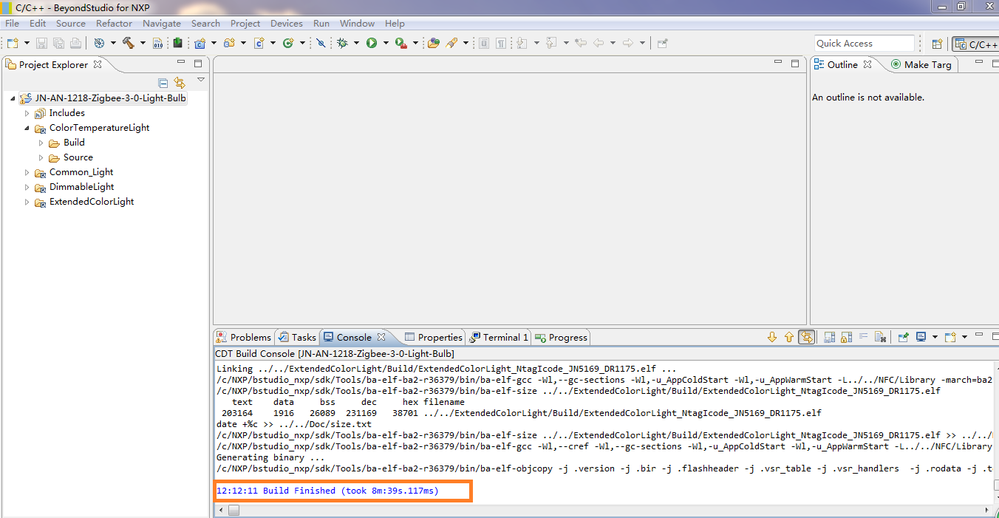999x518 pixels.
Task: Open the Run button dropdown arrow
Action: point(385,43)
